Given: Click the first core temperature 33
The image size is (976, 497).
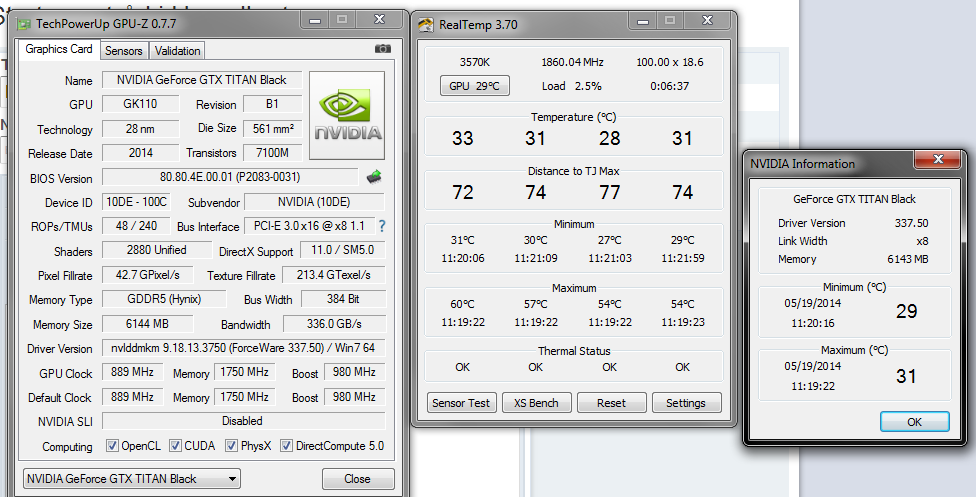Looking at the screenshot, I should 462,138.
